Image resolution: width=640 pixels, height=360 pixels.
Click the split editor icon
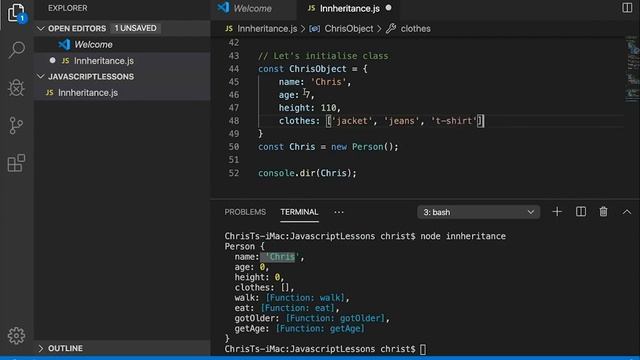(627, 8)
